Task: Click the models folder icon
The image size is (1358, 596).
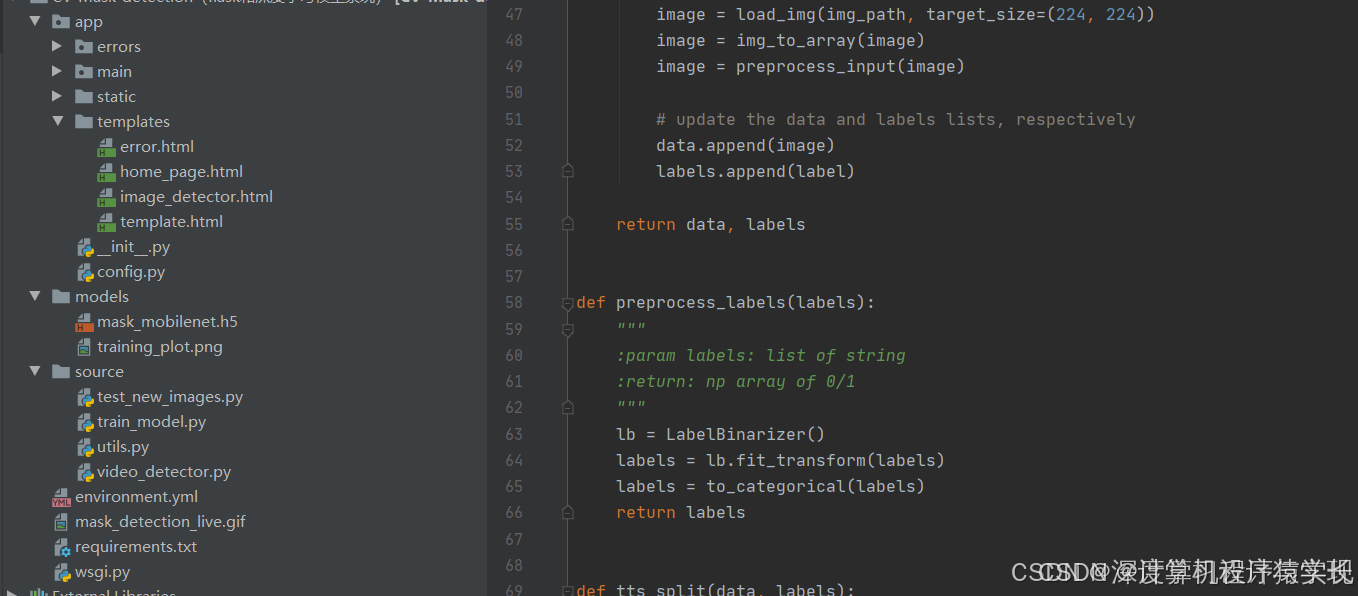Action: pos(61,296)
